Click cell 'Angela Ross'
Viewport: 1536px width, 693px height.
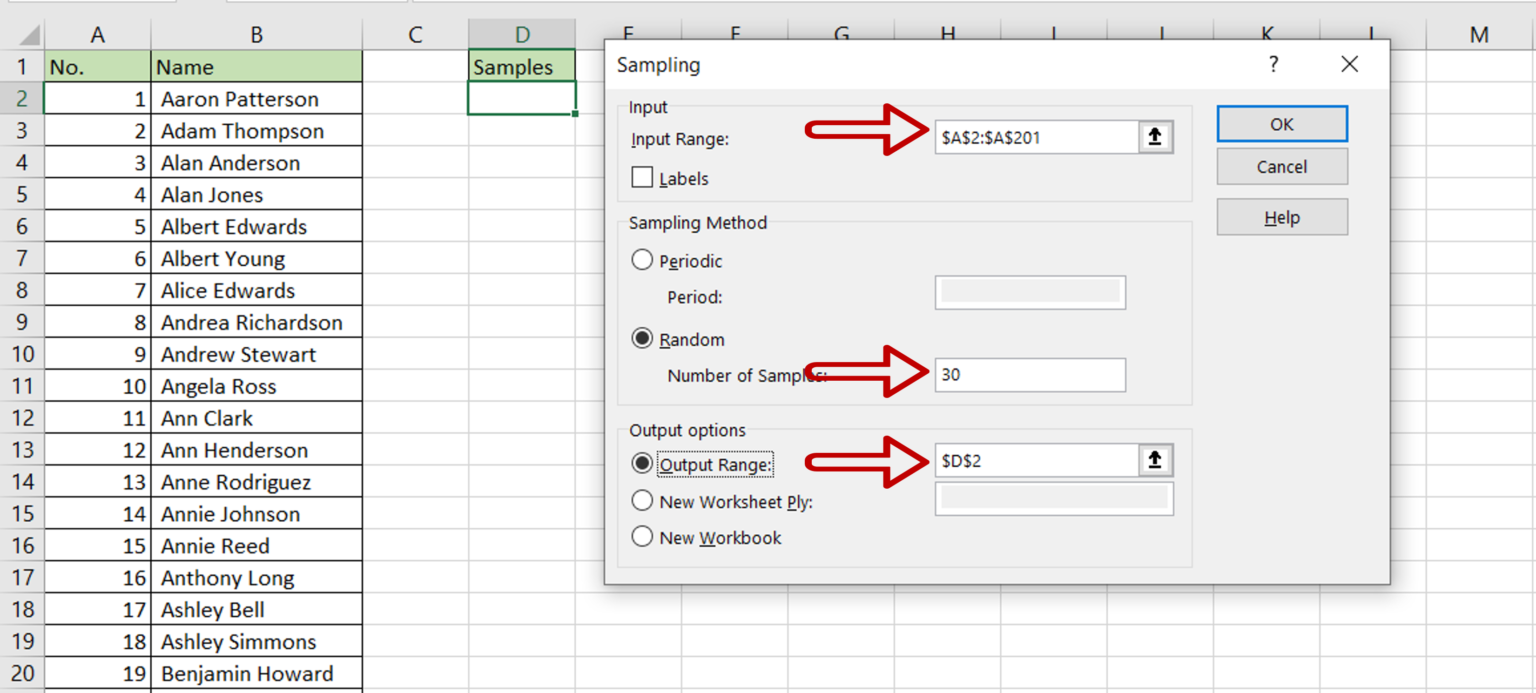257,386
